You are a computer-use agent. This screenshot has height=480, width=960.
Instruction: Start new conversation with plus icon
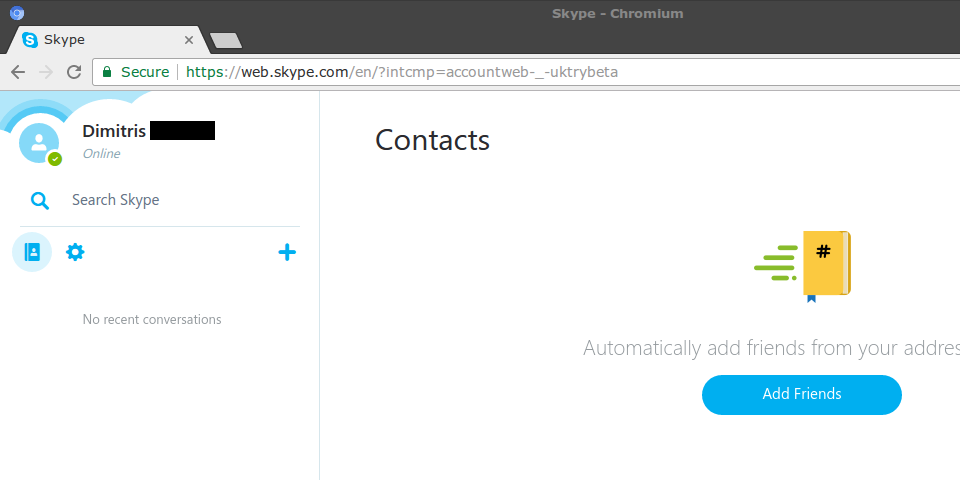287,252
